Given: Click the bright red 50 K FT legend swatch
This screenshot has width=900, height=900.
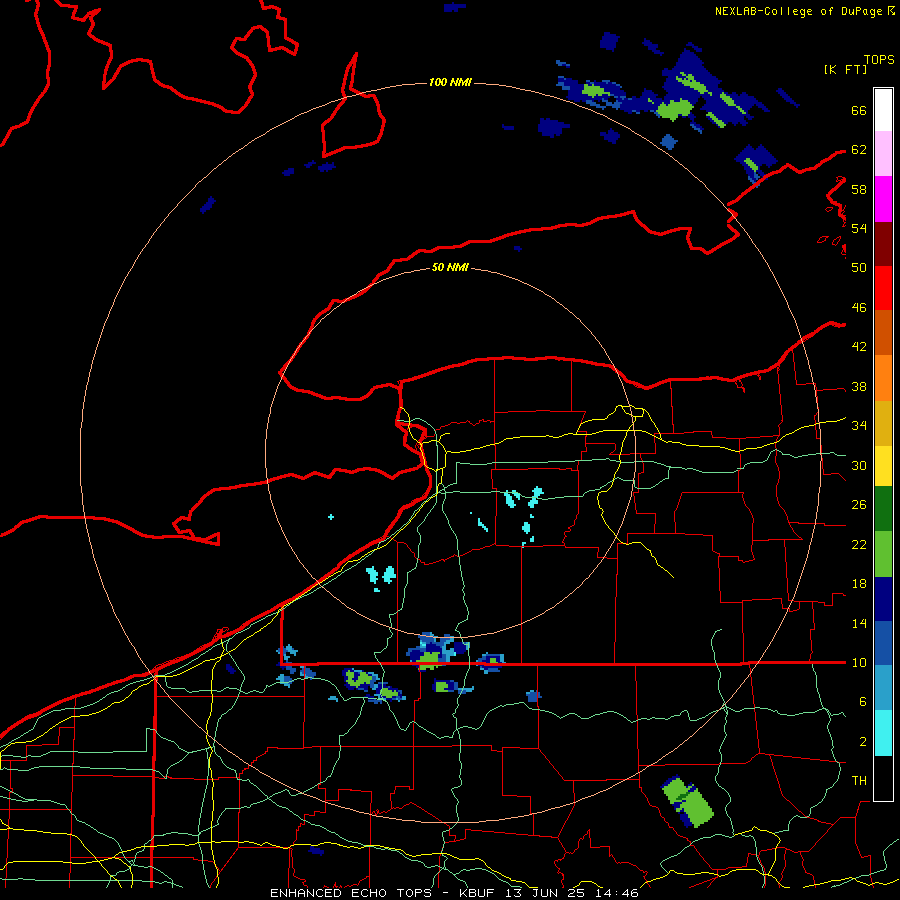Looking at the screenshot, I should click(x=883, y=288).
